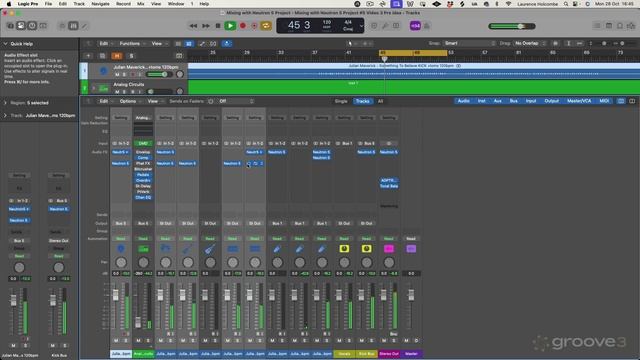The height and width of the screenshot is (360, 640).
Task: Toggle the MIDI channel strip filter
Action: (604, 101)
